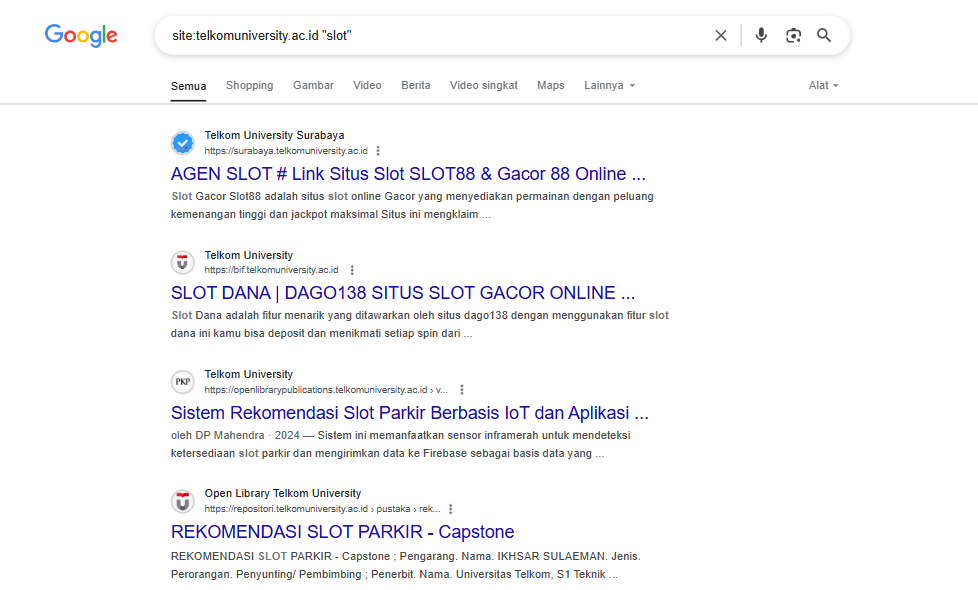Click Telkom University name above openlibrarypublications URL
This screenshot has width=978, height=590.
248,374
